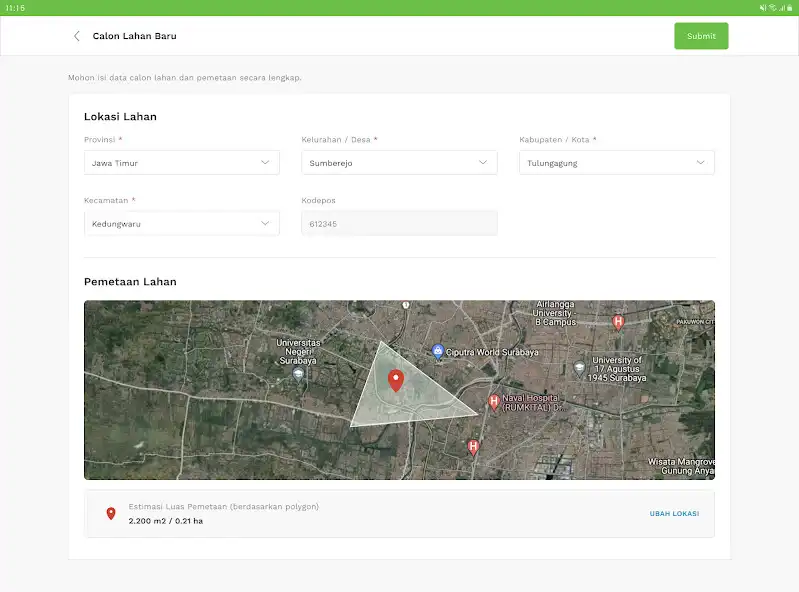Click the '2.200 m2 / 0.21 ha' value

point(166,521)
